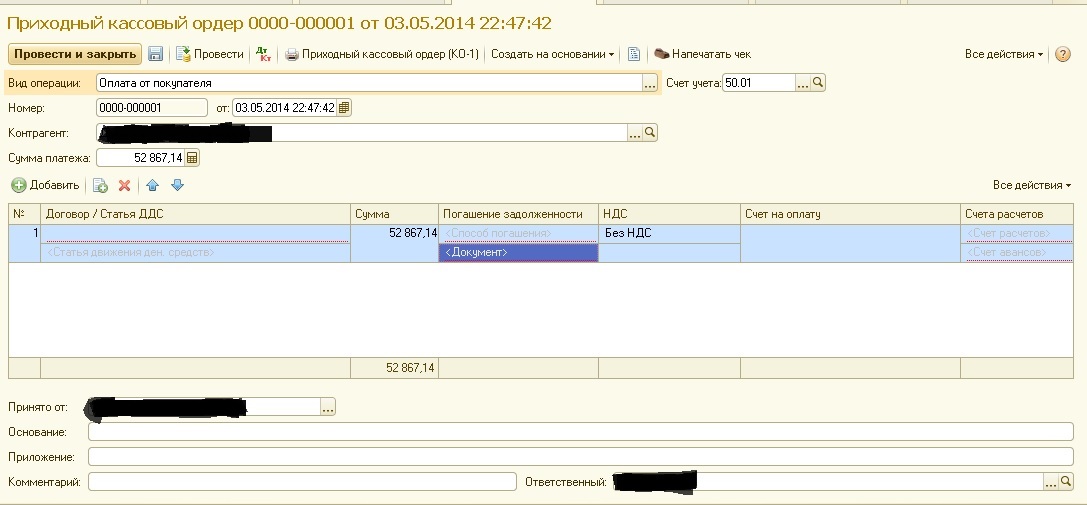Move row up with the blue arrow
Image resolution: width=1087 pixels, height=505 pixels.
tap(153, 185)
